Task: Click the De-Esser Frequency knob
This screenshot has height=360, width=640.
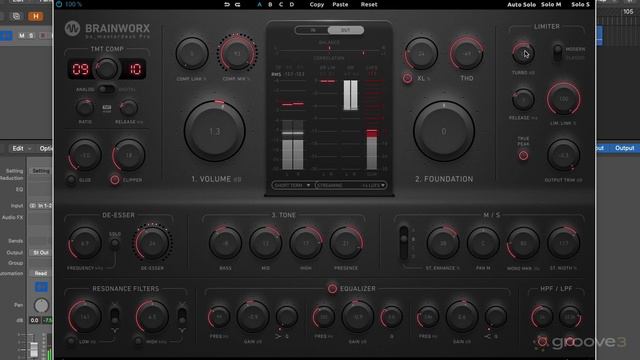Action: point(84,244)
